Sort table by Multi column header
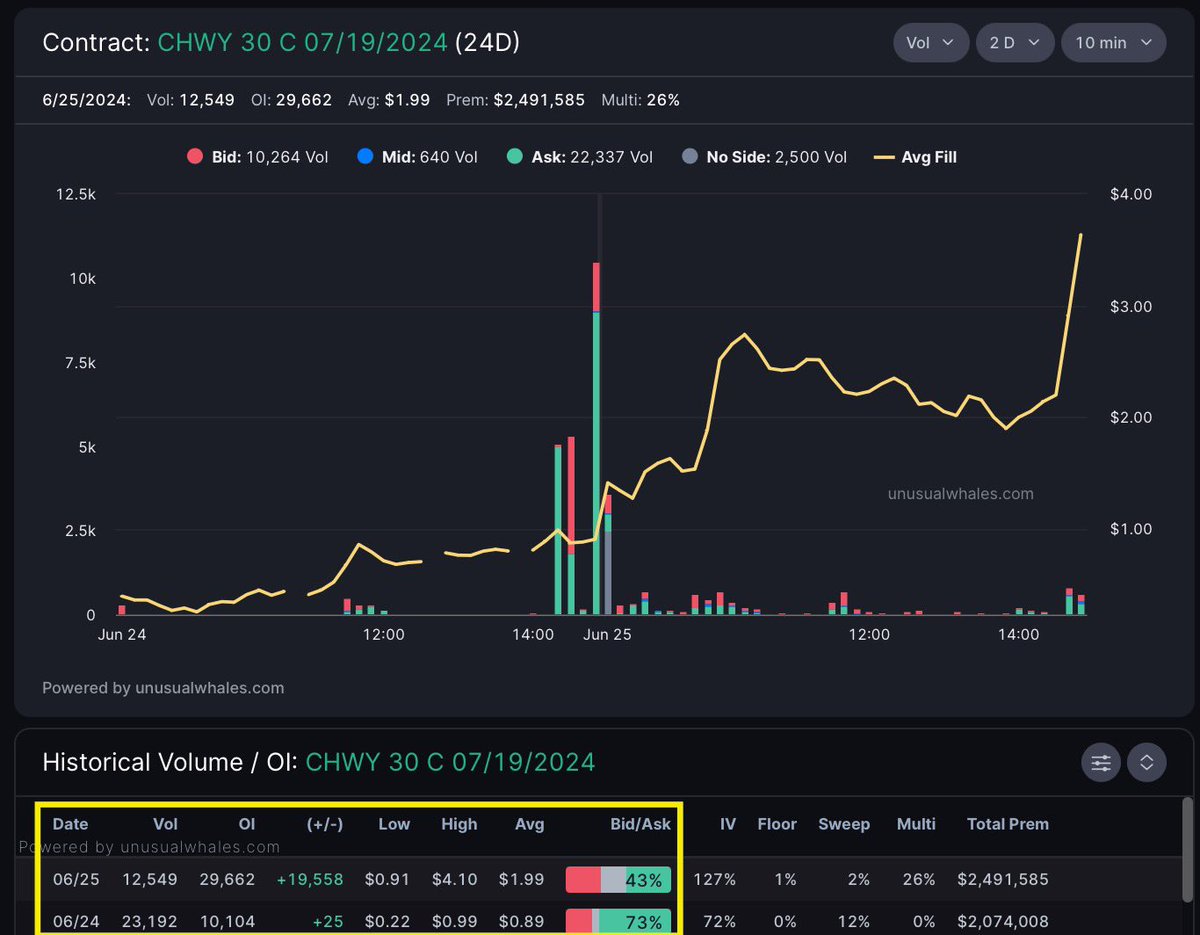1200x935 pixels. coord(916,824)
